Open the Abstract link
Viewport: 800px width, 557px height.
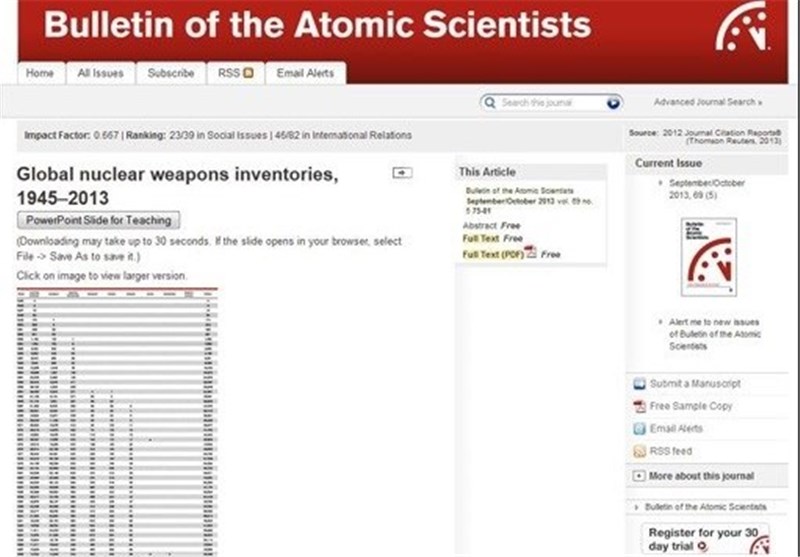click(x=480, y=225)
